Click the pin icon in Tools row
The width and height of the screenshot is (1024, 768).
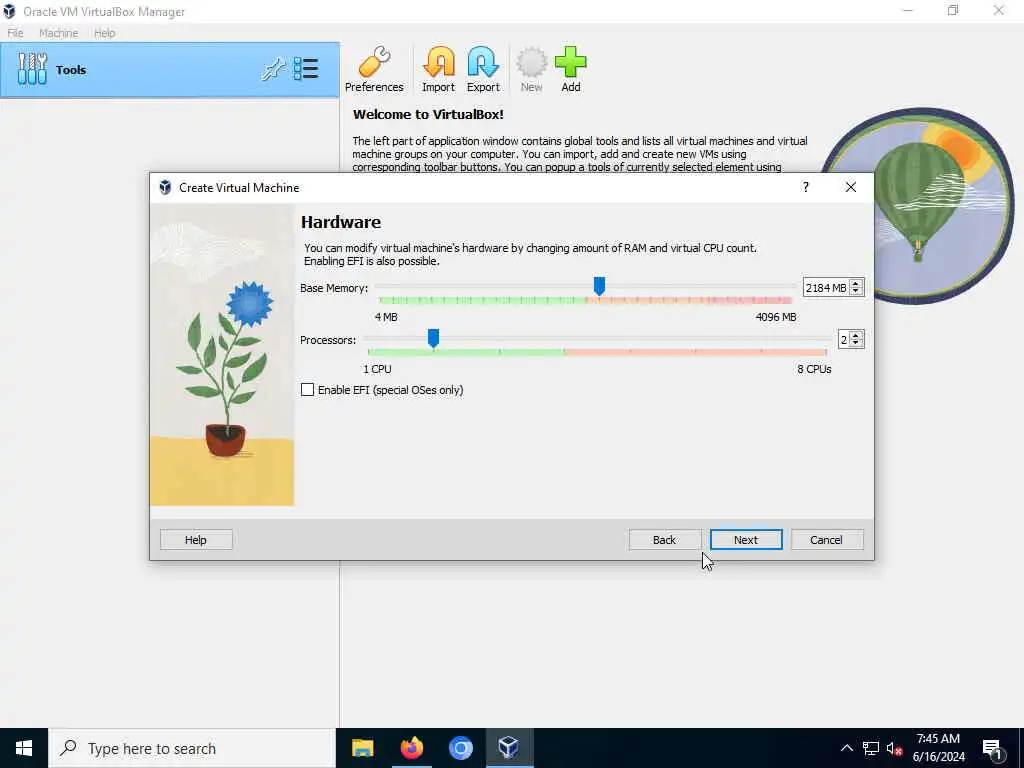coord(273,69)
